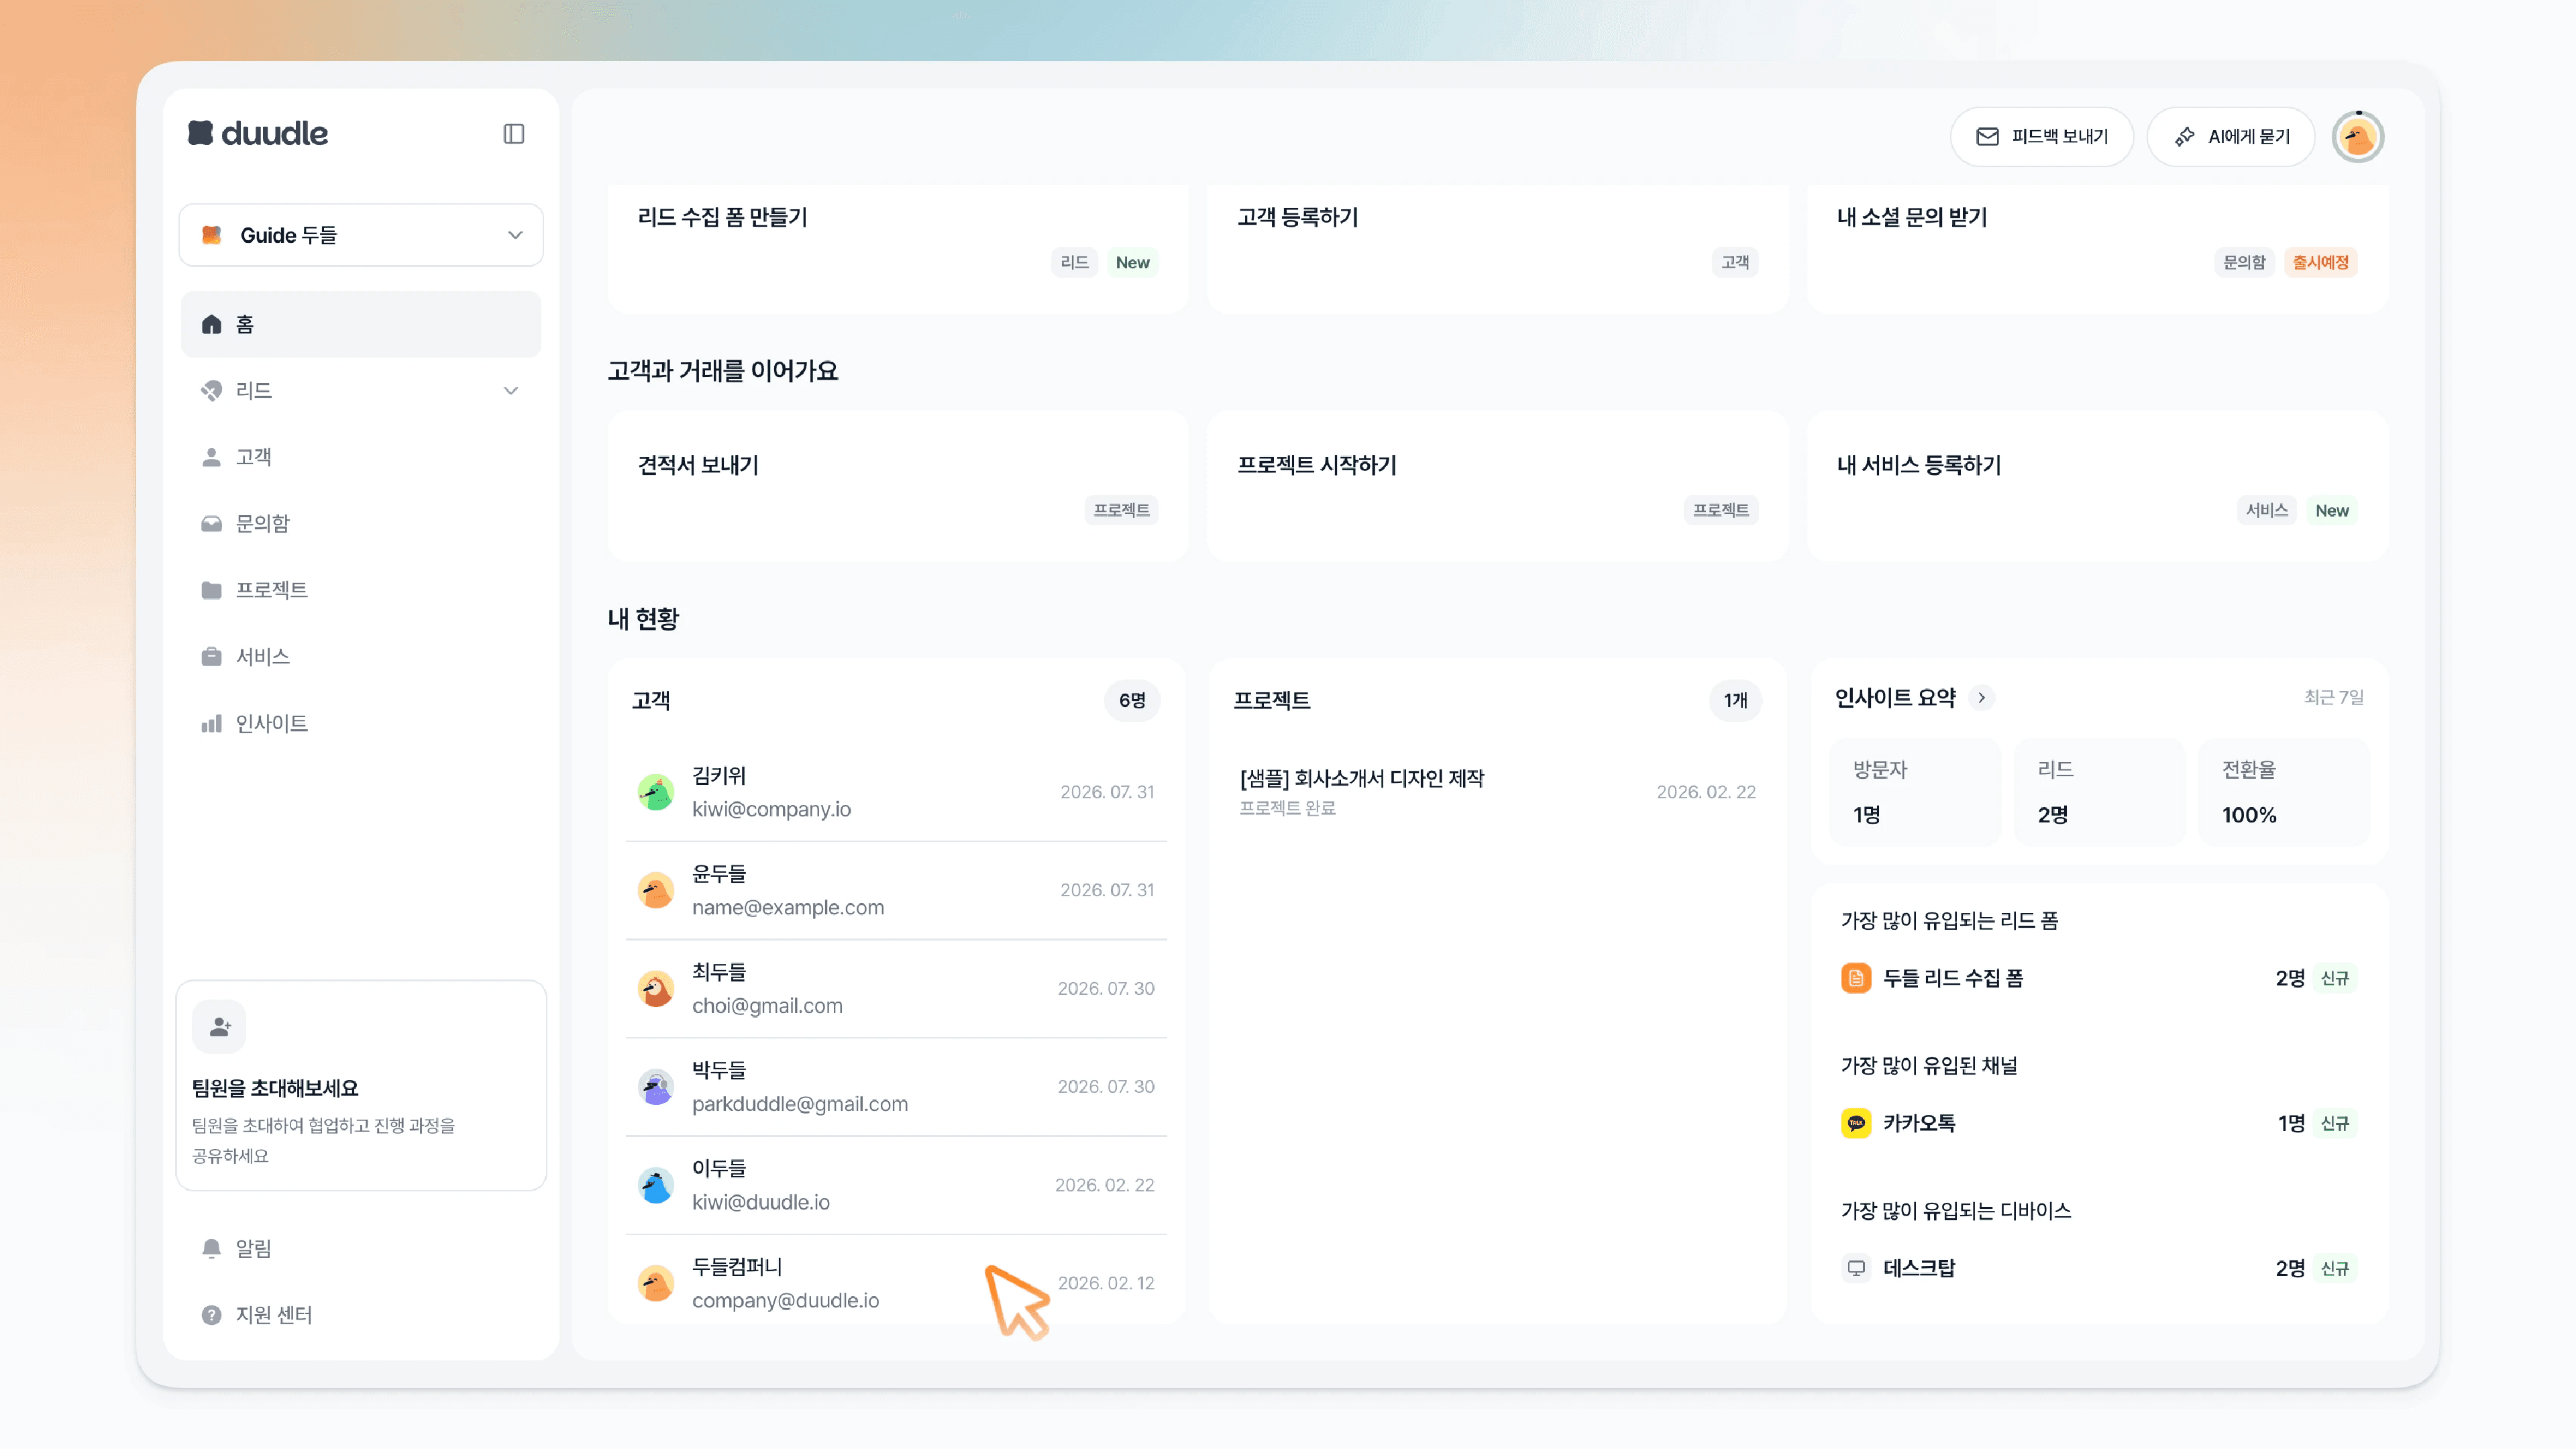Click the 최근 7일 period label
This screenshot has height=1449, width=2576.
pos(2334,698)
